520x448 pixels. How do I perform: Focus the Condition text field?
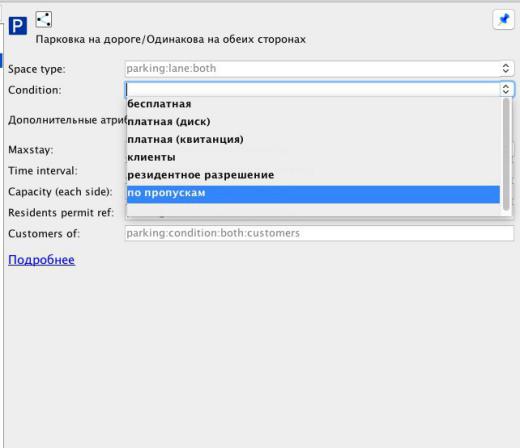click(313, 89)
